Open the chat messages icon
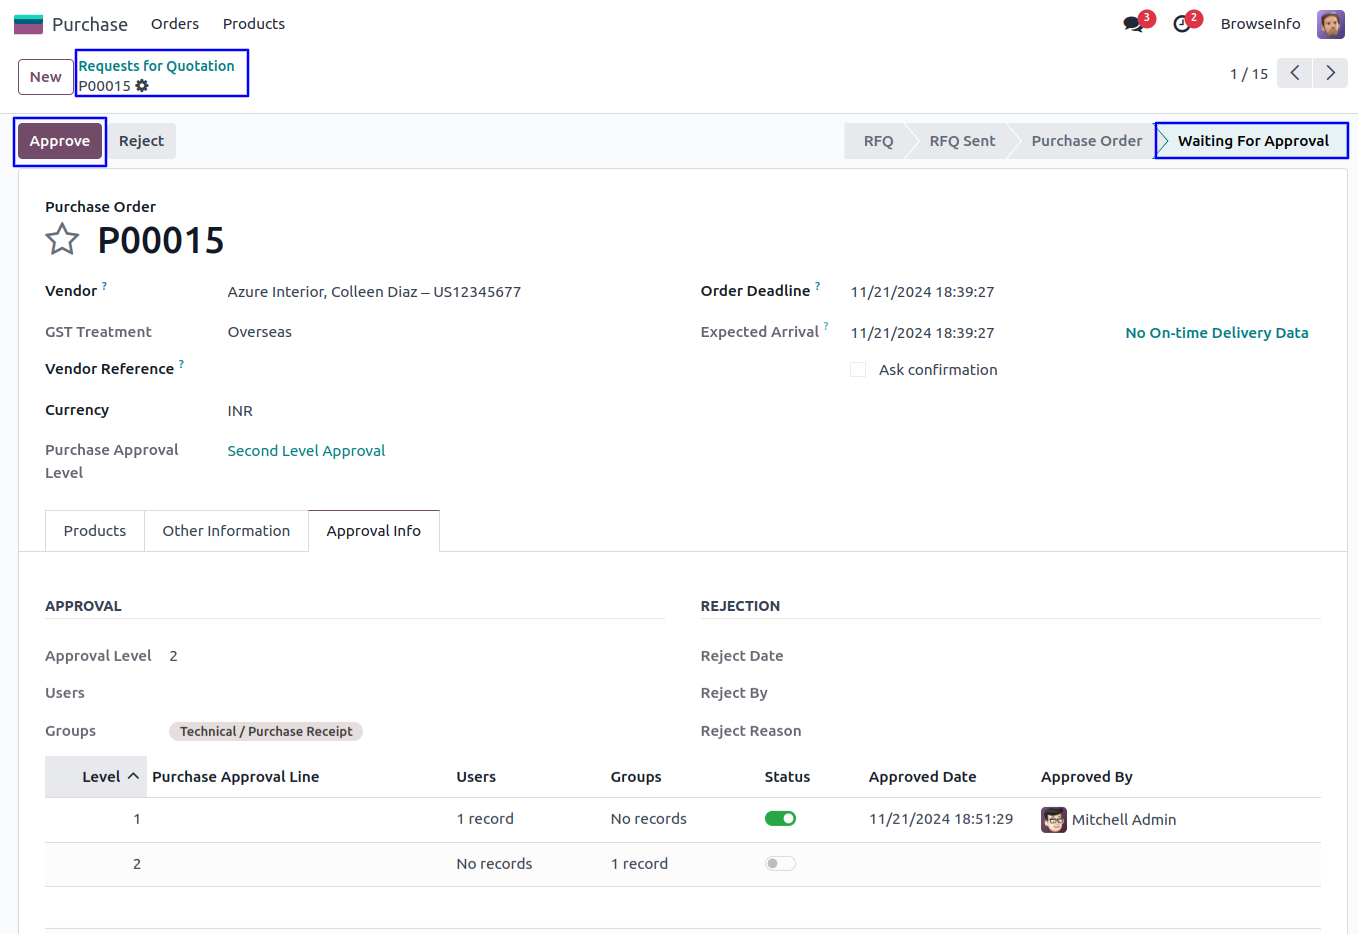The image size is (1358, 934). click(1133, 24)
